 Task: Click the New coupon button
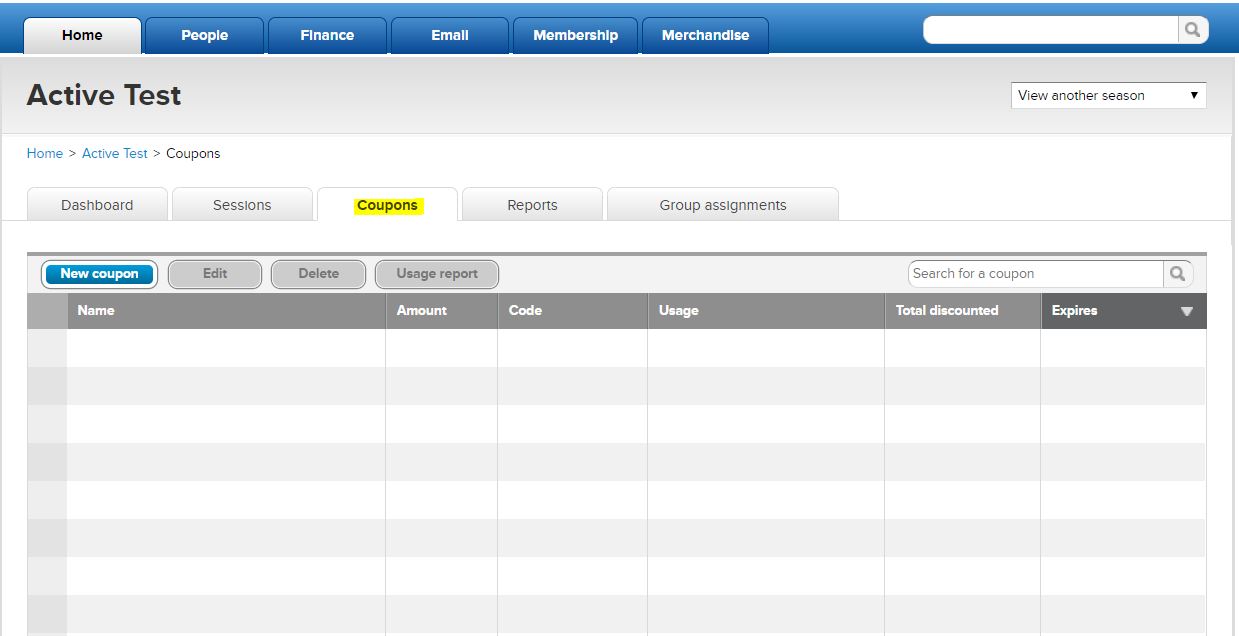(x=99, y=274)
